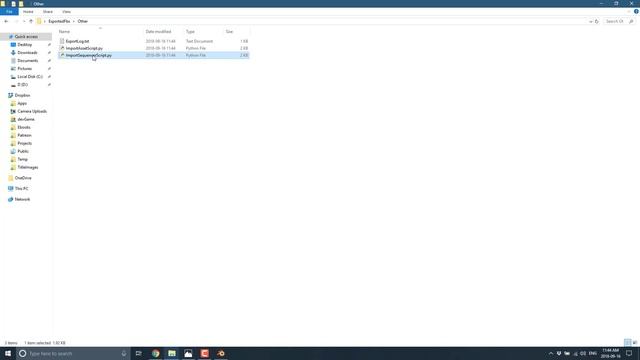Sort by the Size column header

tap(229, 31)
